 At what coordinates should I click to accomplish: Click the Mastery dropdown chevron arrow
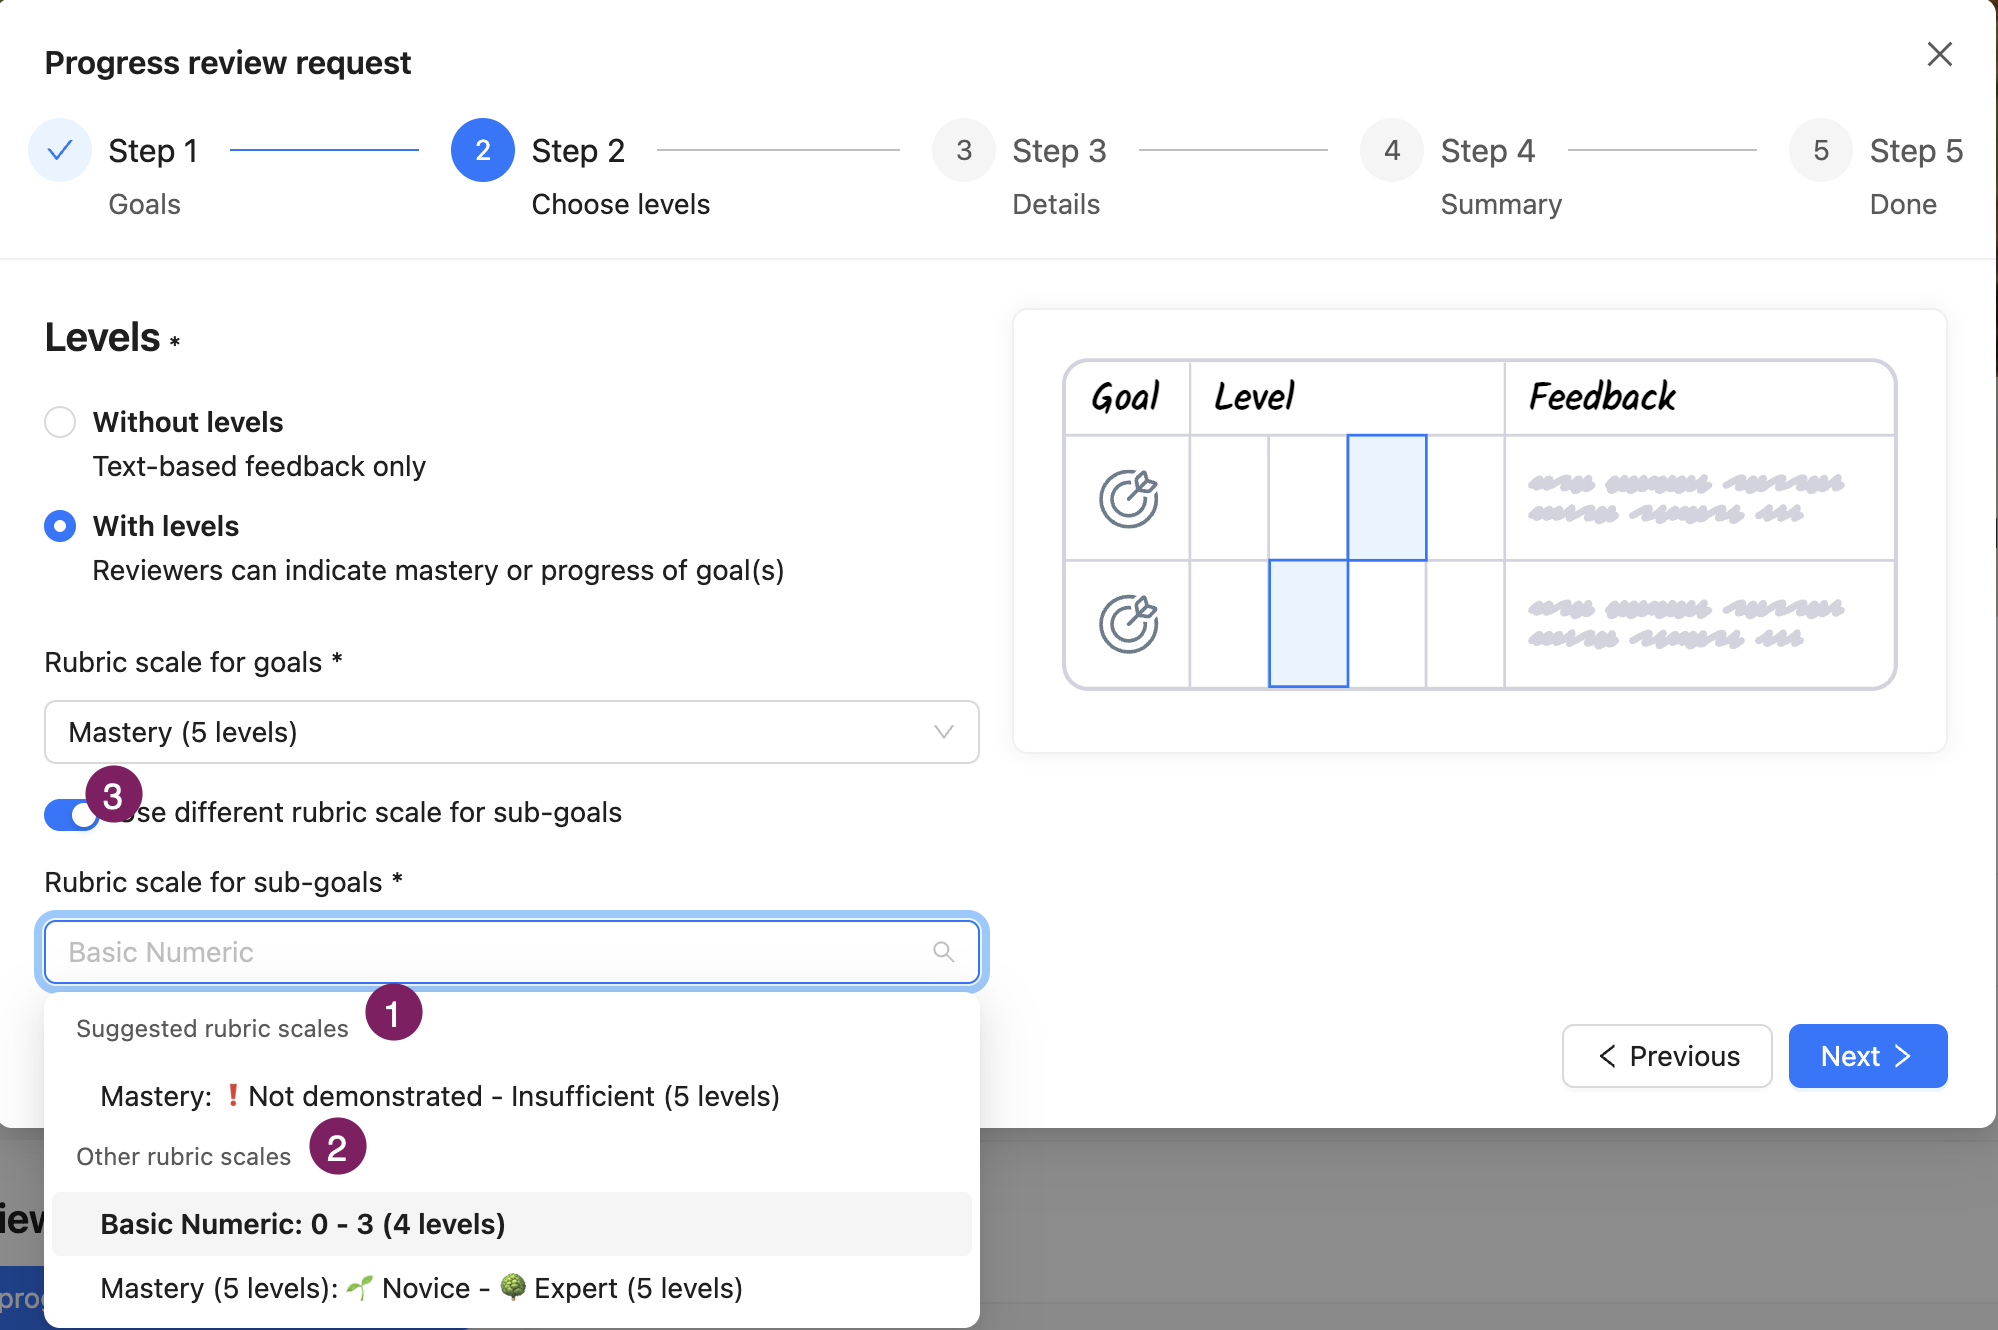943,732
